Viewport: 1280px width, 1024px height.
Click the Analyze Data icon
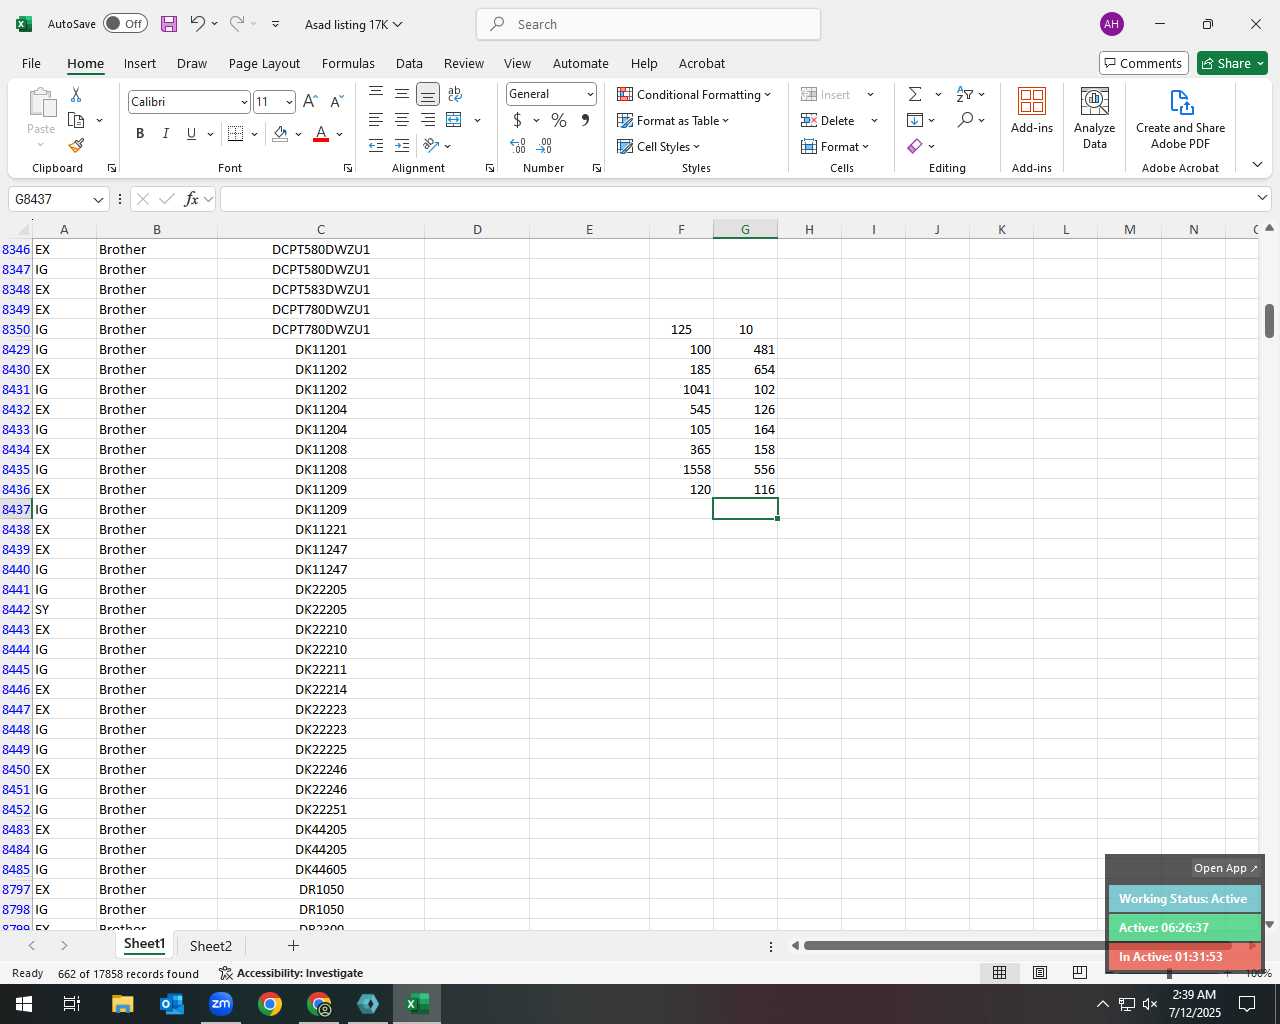coord(1095,118)
